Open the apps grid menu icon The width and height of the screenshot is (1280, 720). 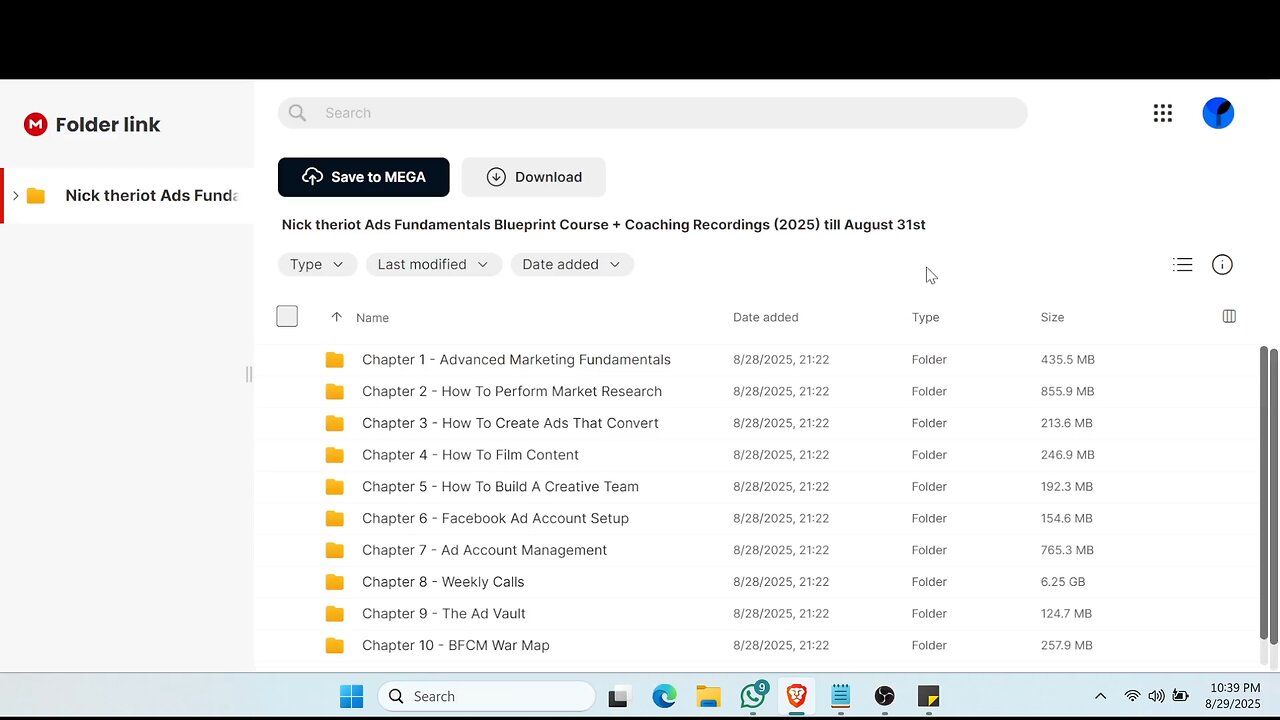1162,113
